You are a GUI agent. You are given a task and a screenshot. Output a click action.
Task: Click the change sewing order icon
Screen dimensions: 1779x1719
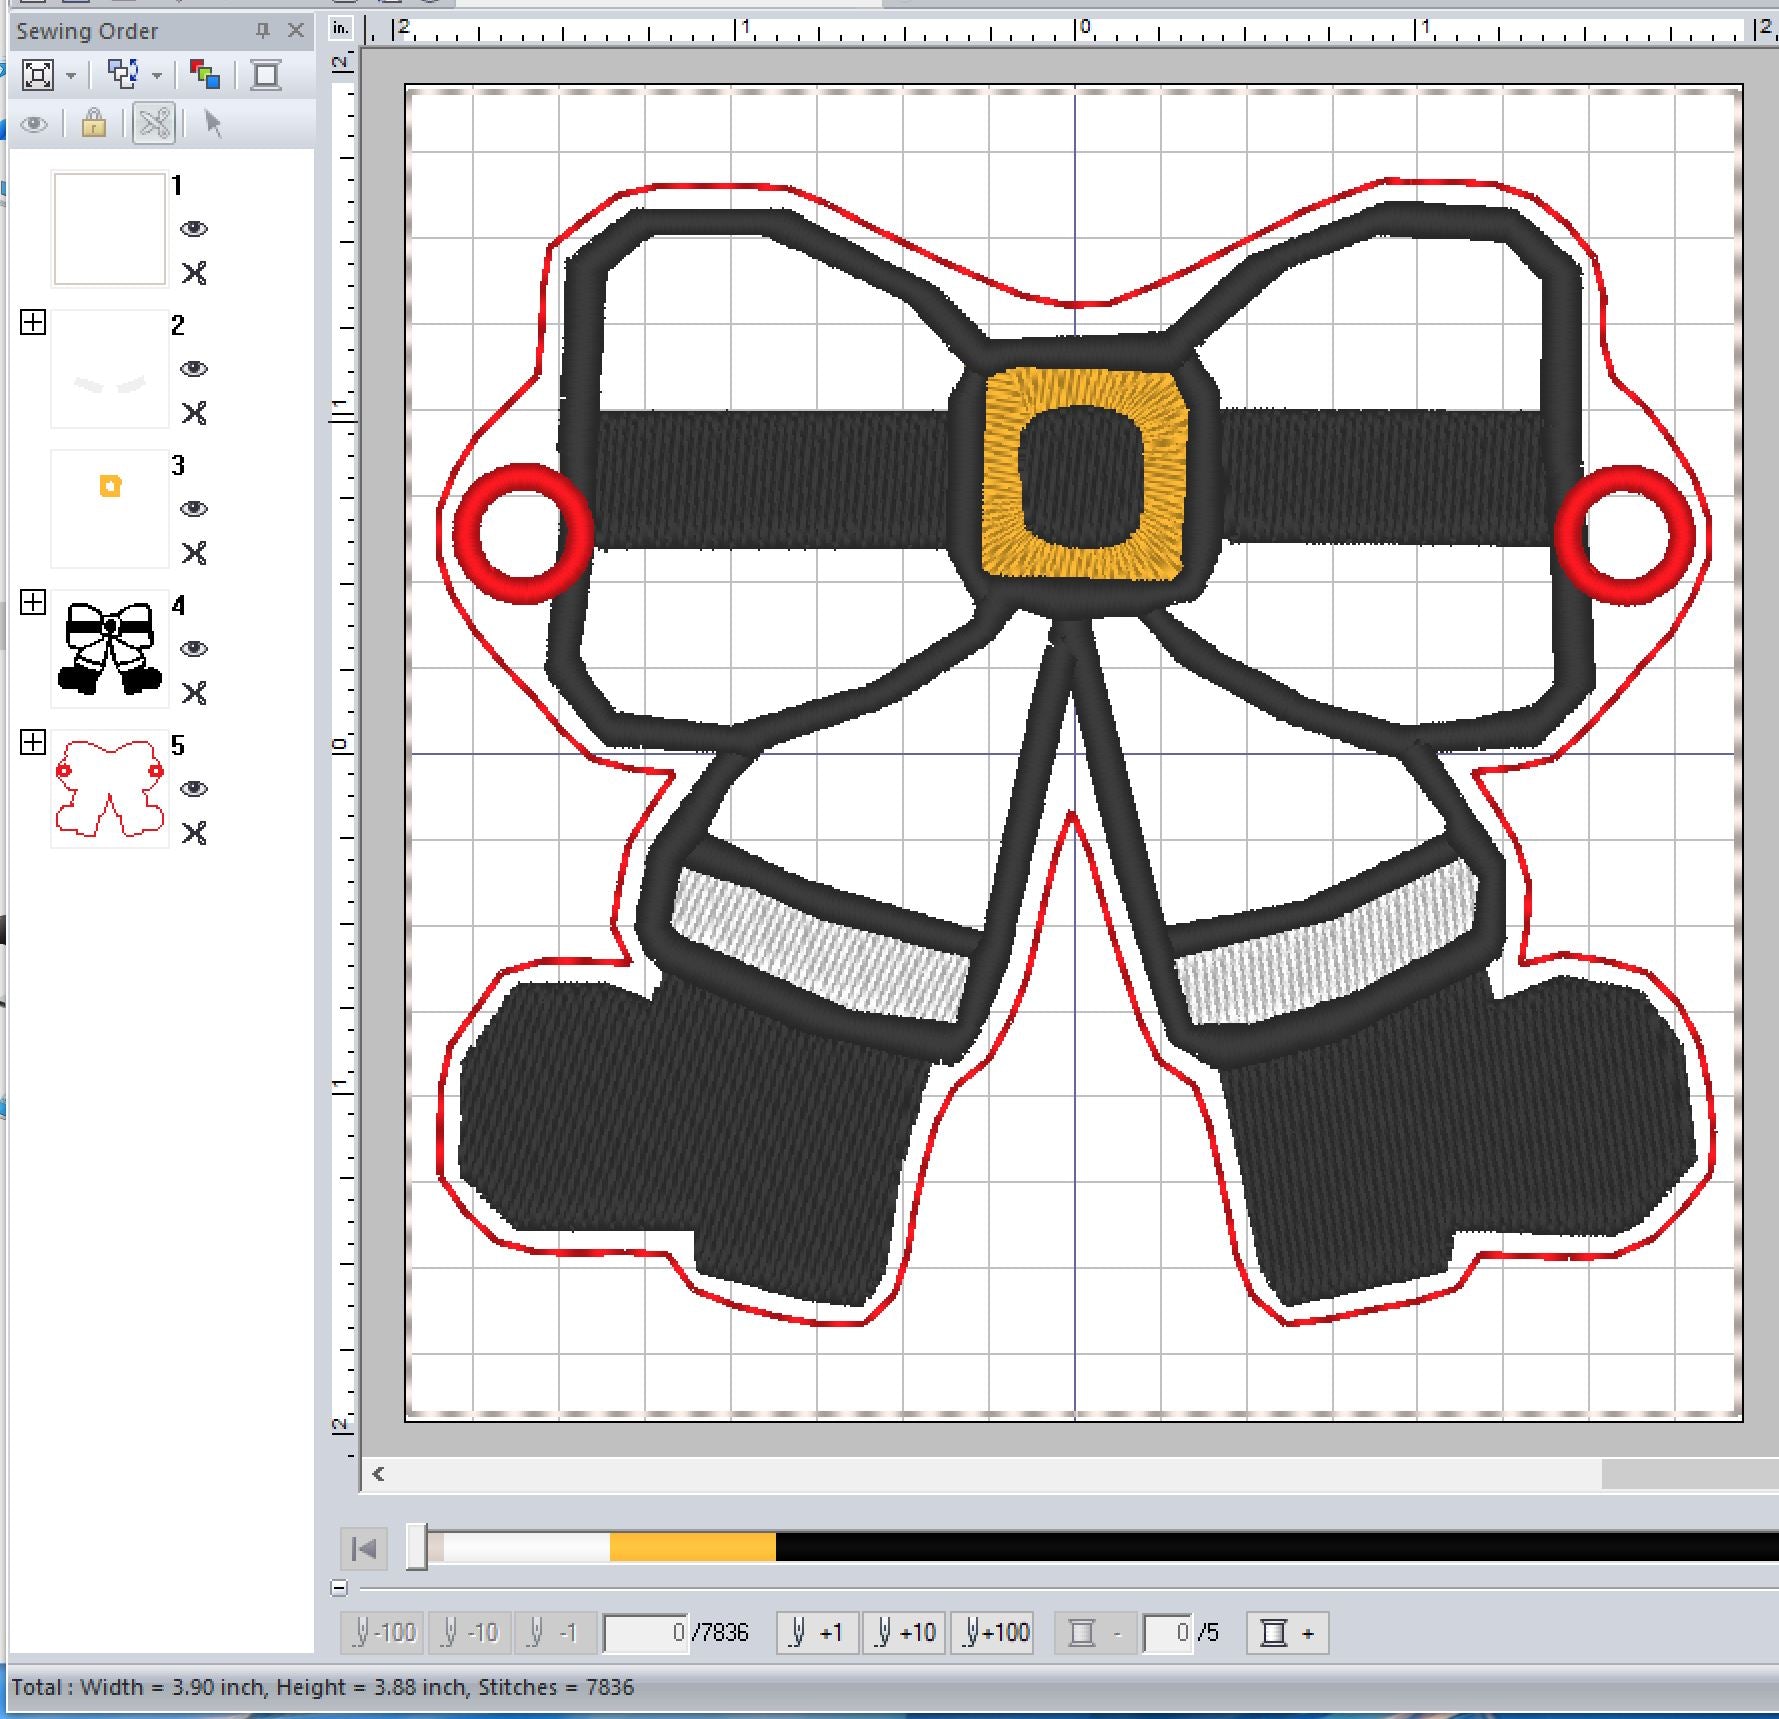tap(123, 75)
